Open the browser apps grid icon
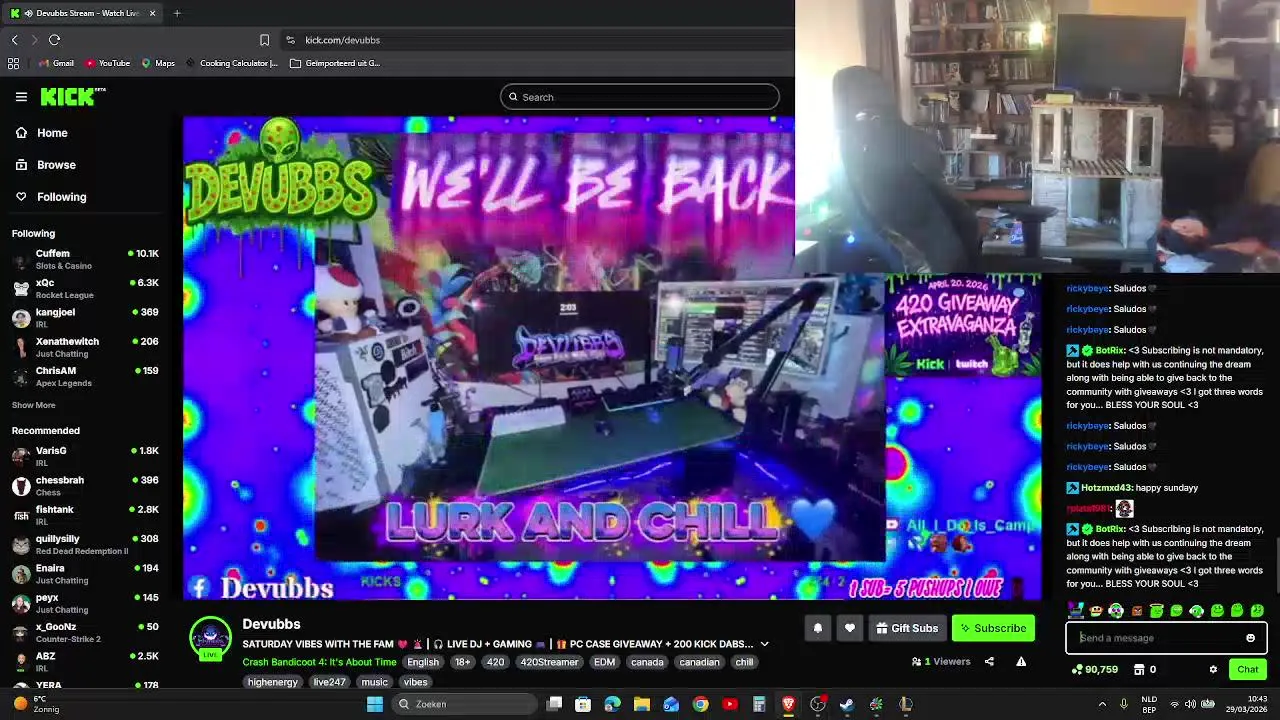Screen dimensions: 1280x720 click(13, 63)
